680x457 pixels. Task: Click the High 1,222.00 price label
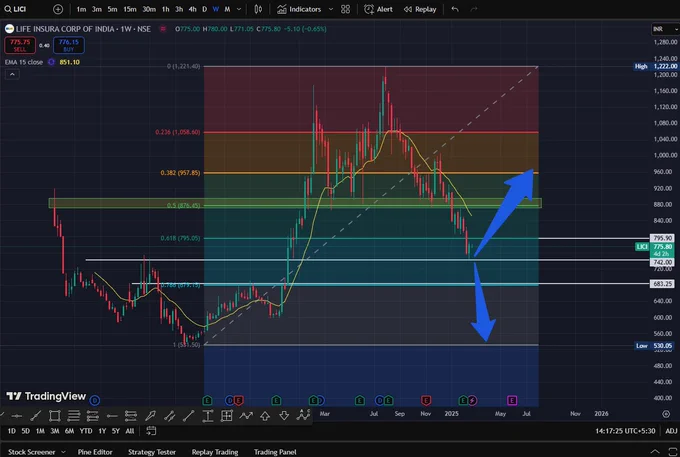(656, 66)
